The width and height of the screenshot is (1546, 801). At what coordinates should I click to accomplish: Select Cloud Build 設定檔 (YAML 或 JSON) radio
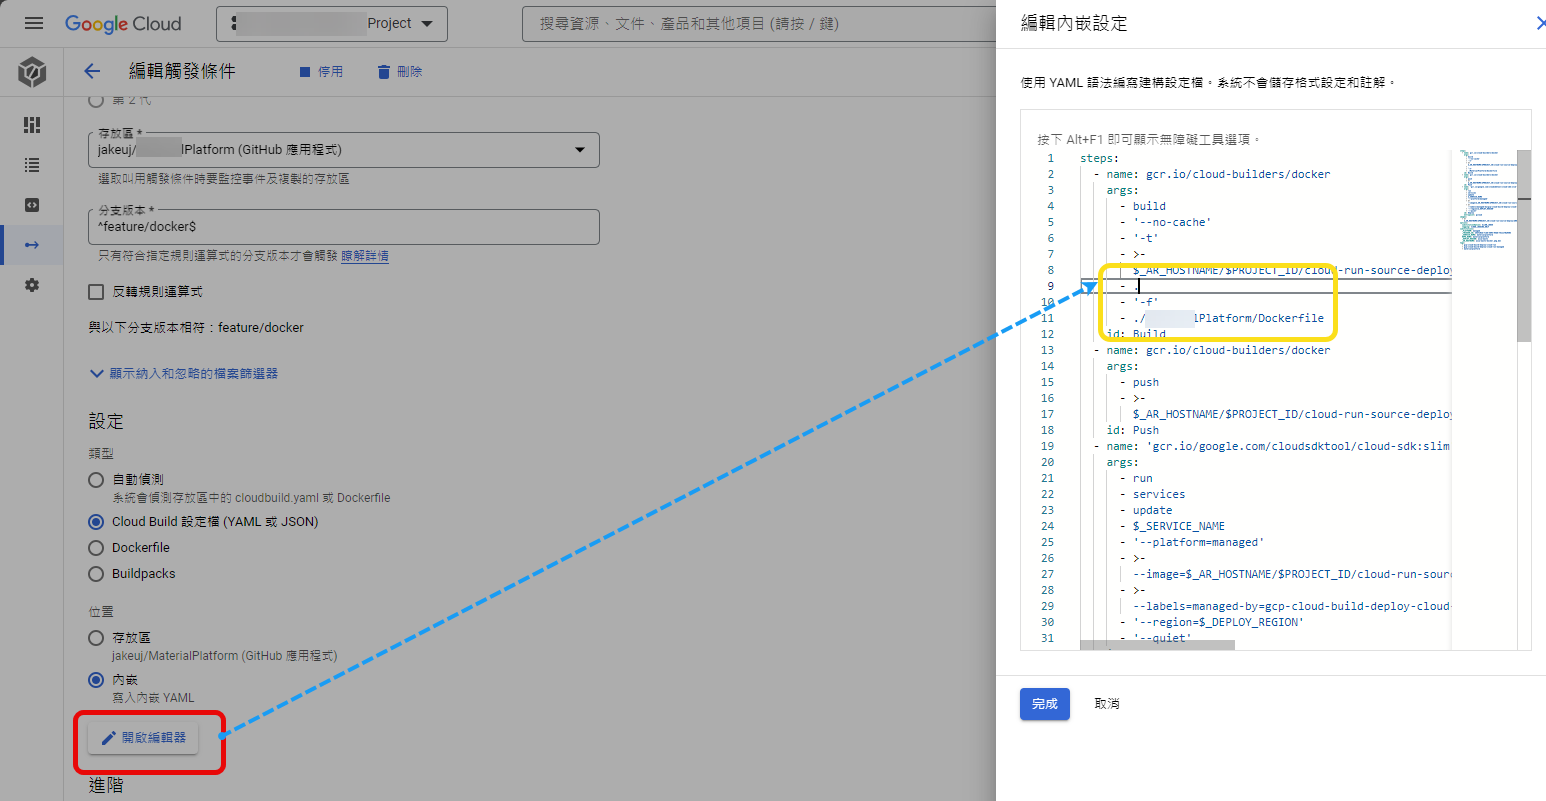96,522
